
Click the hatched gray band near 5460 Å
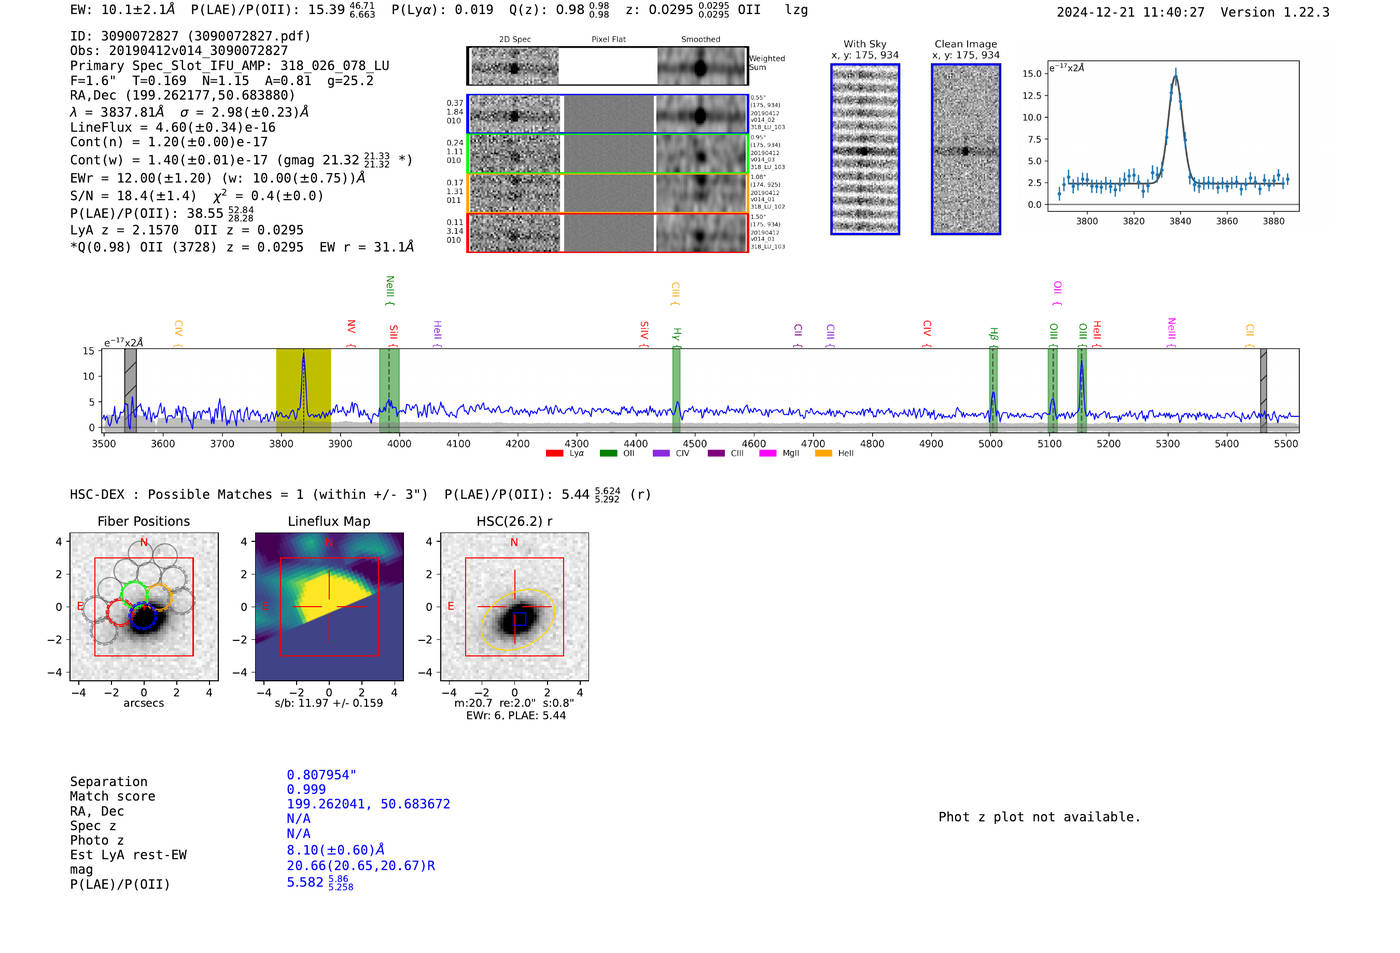pyautogui.click(x=1263, y=390)
